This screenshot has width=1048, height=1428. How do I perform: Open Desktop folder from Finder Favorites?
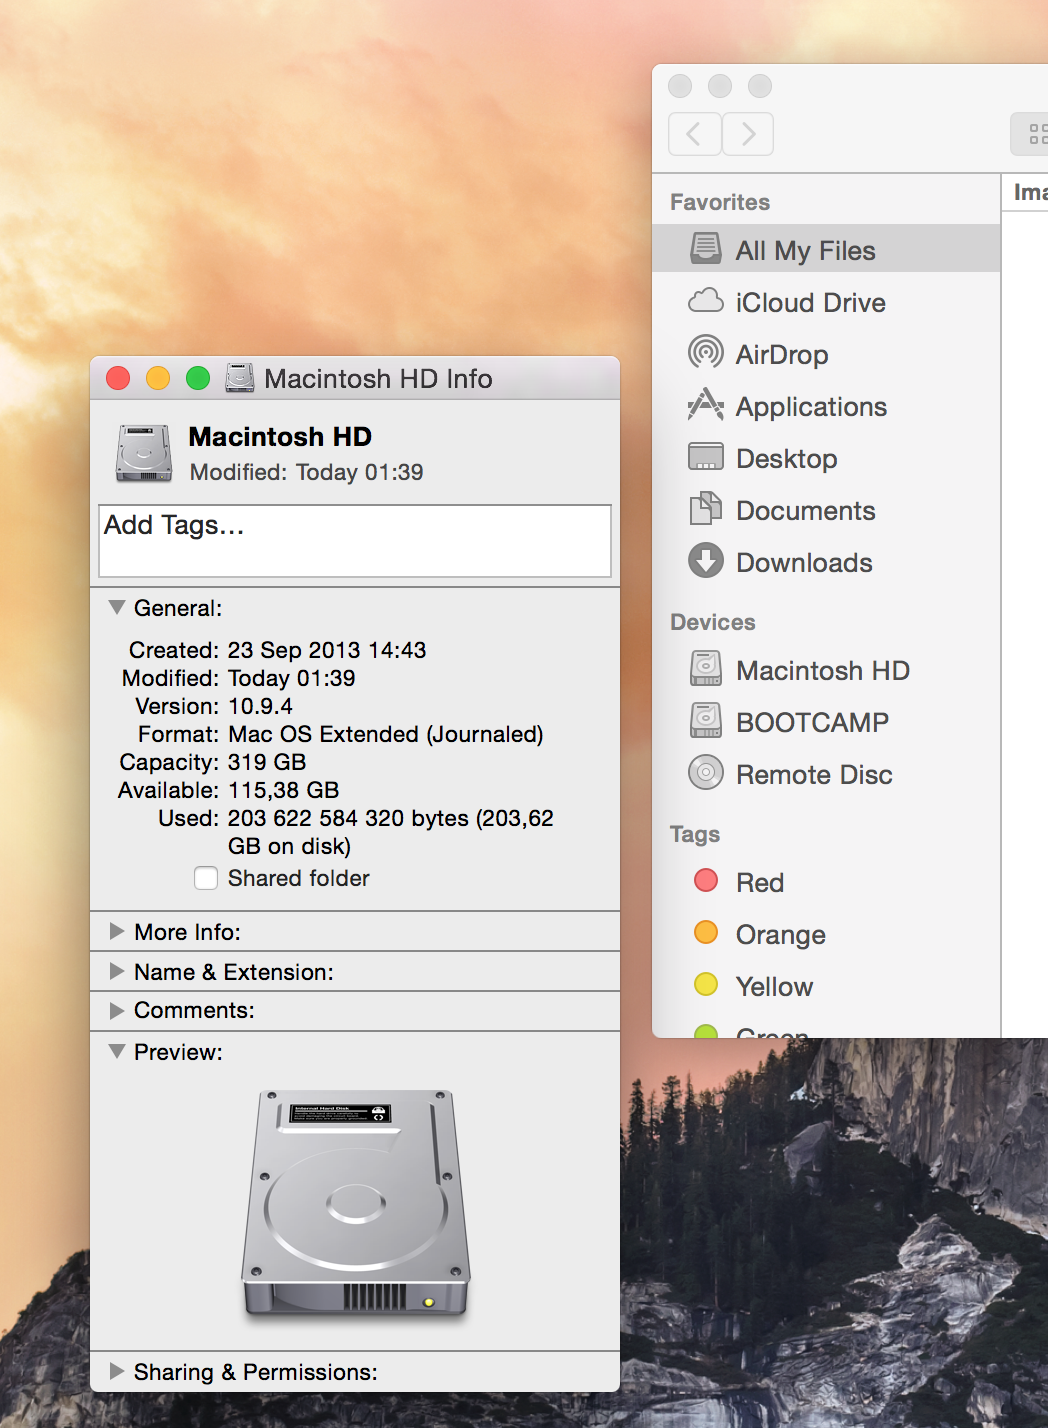(826, 458)
